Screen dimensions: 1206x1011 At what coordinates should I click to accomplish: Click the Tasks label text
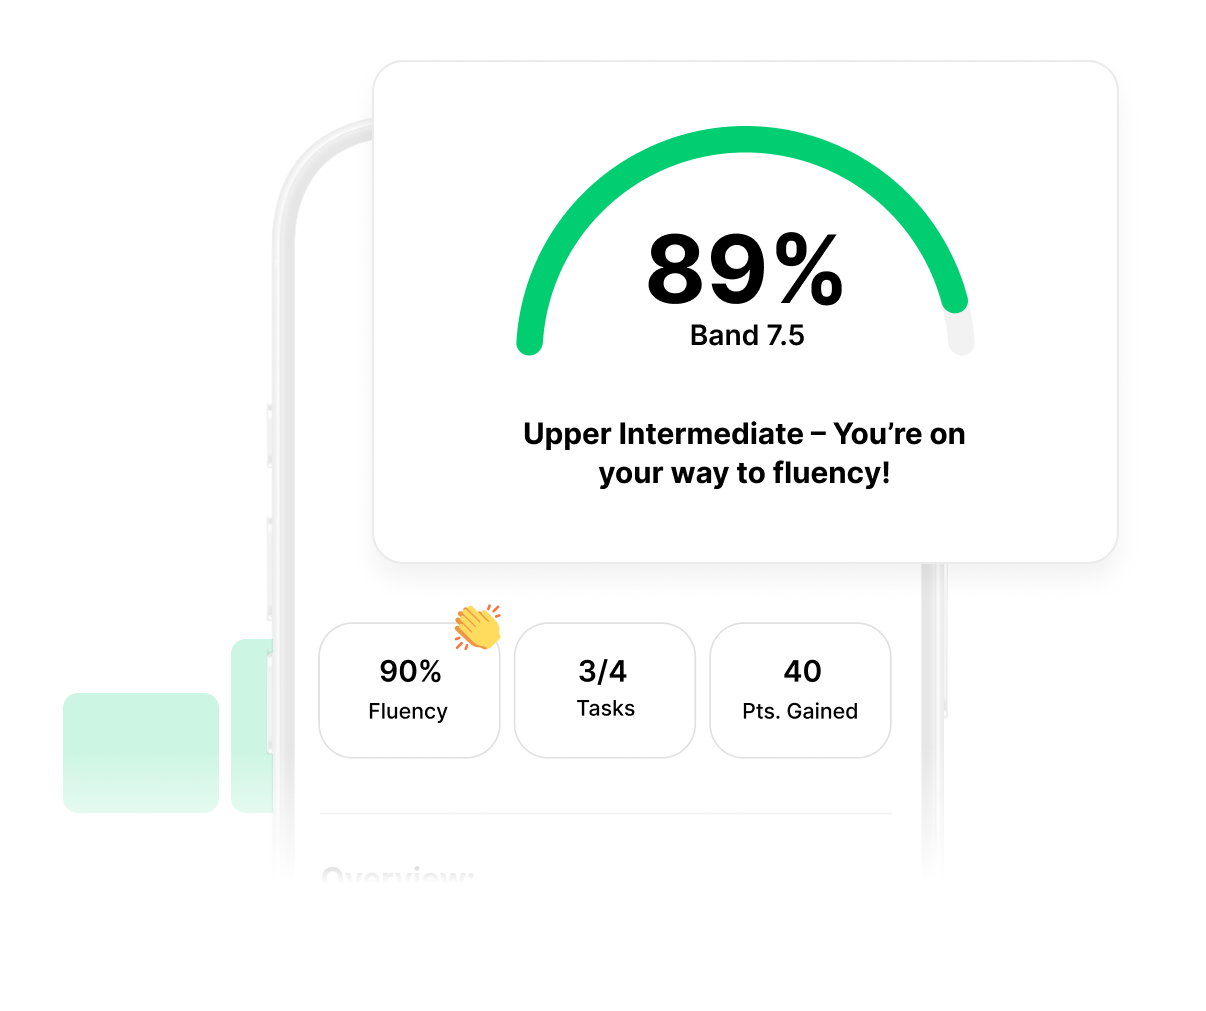tap(606, 708)
